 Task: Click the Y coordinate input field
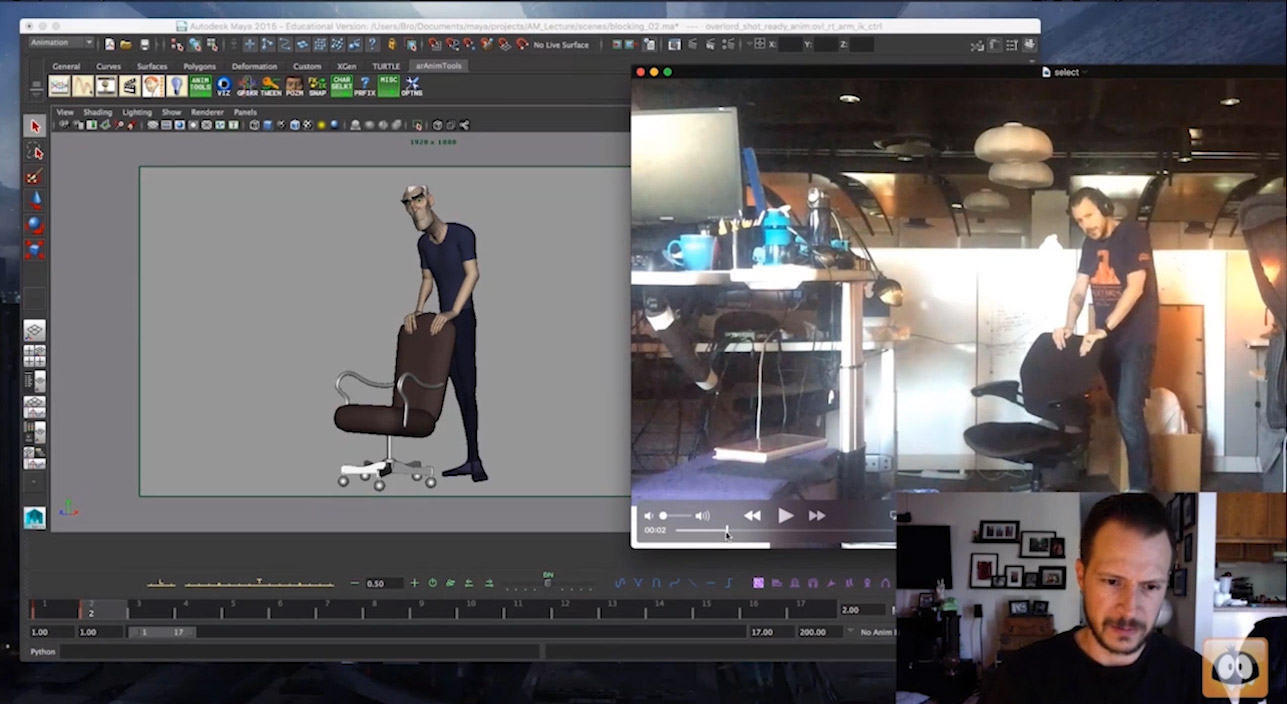point(827,44)
